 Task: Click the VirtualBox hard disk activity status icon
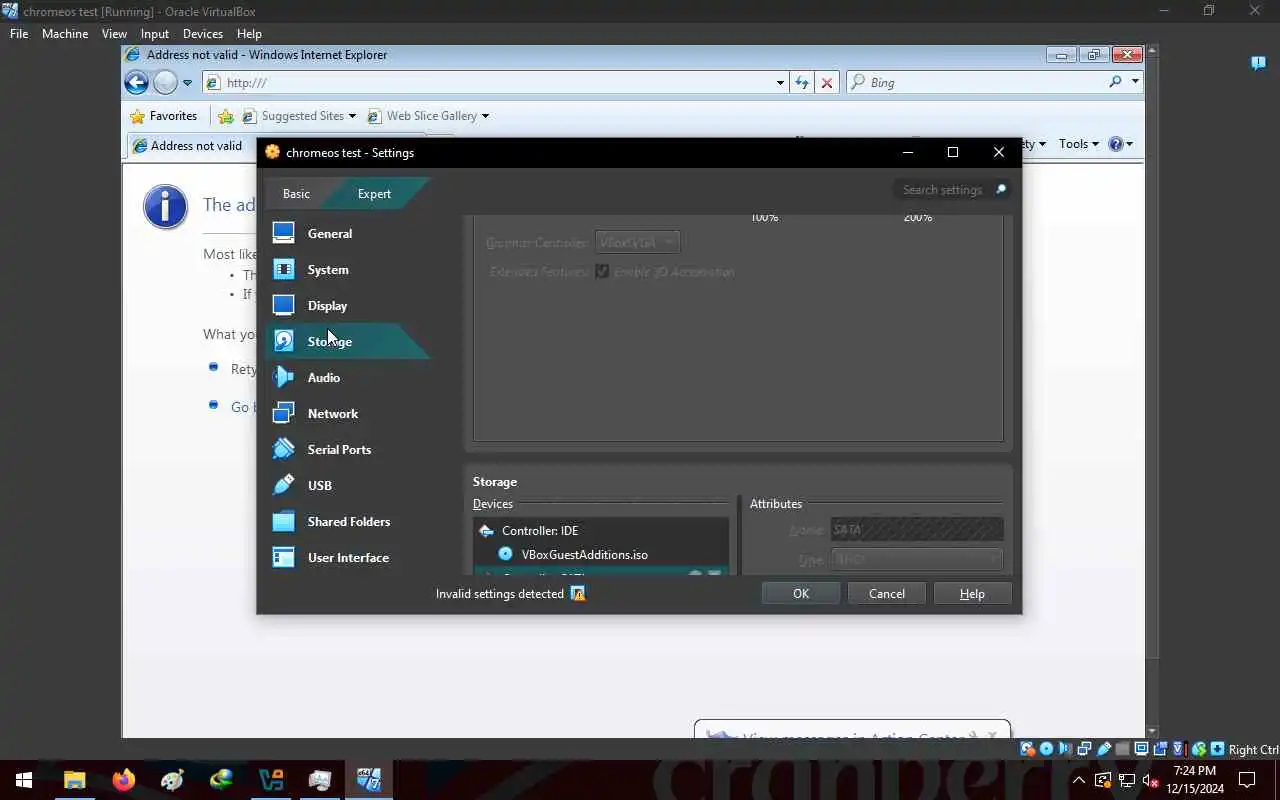coord(1028,749)
